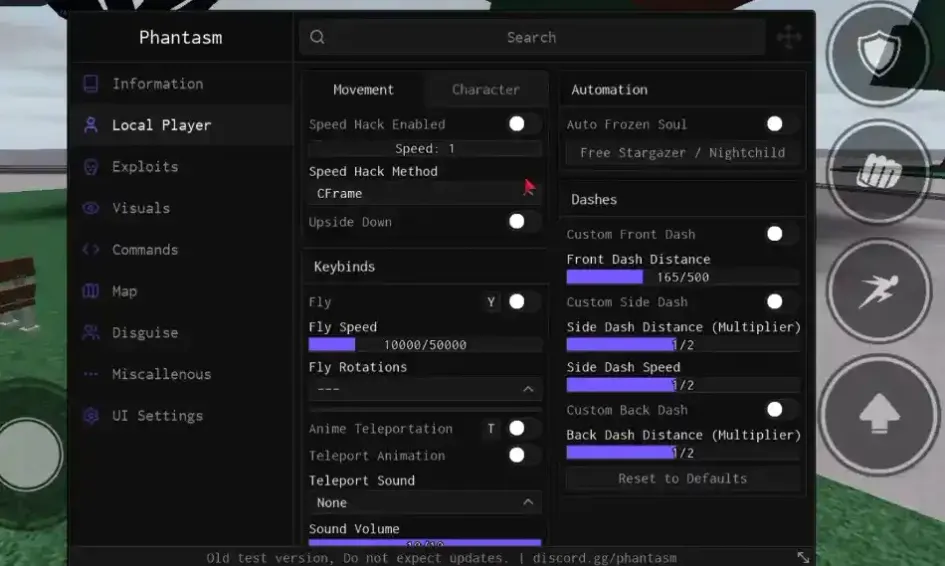Toggle Teleport Animation switch

coord(522,455)
